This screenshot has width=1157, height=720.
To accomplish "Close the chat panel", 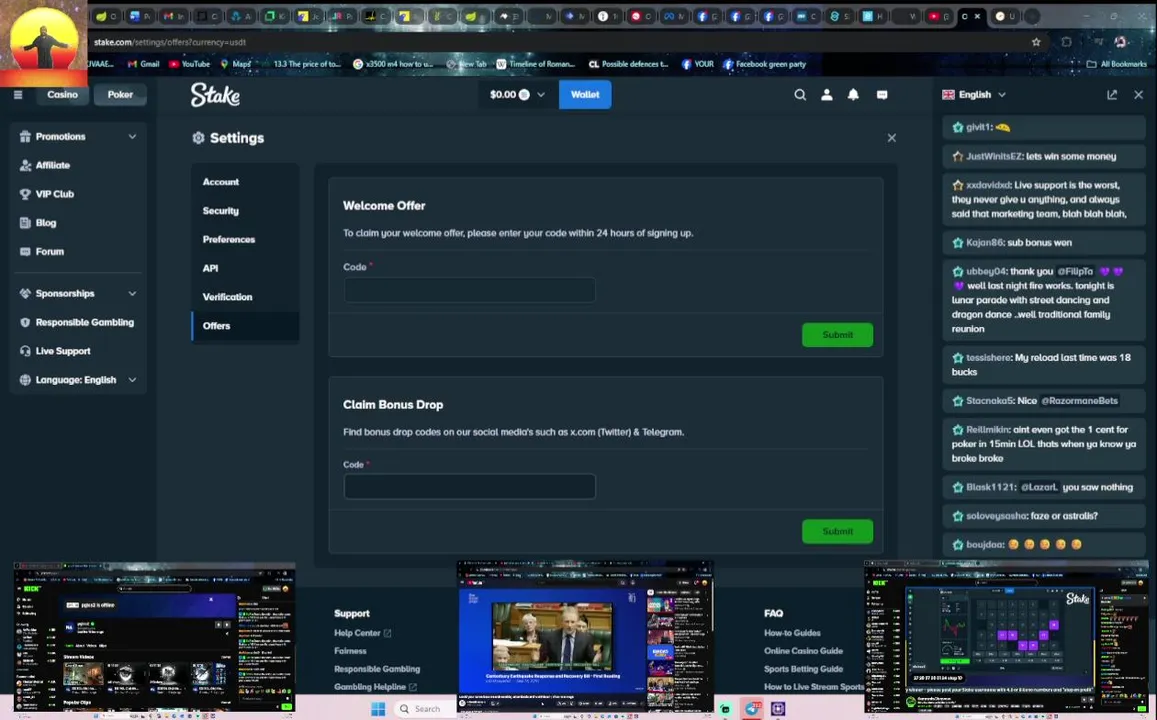I will tap(1139, 94).
